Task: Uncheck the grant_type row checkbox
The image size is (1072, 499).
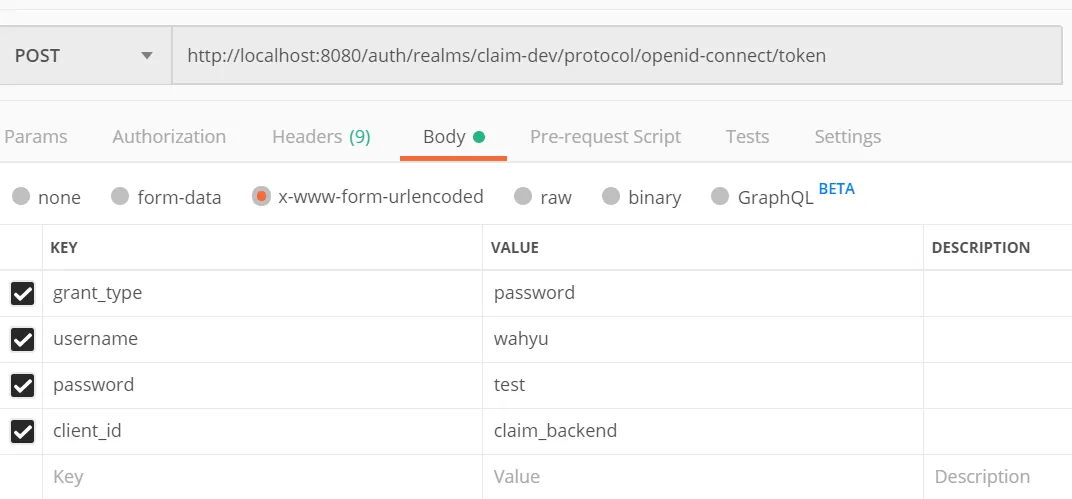Action: 21,294
